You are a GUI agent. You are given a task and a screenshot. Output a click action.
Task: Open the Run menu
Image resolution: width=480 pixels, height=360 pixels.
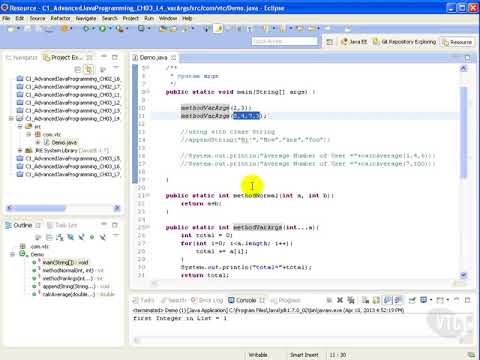coord(149,18)
